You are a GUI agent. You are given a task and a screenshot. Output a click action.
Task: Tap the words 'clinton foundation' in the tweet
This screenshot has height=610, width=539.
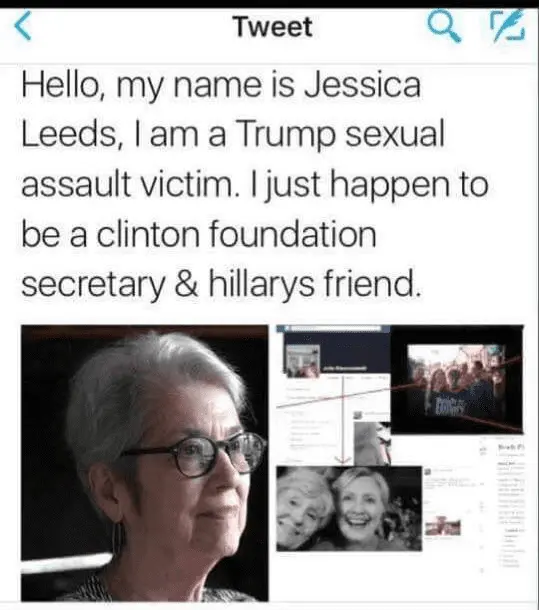(236, 234)
